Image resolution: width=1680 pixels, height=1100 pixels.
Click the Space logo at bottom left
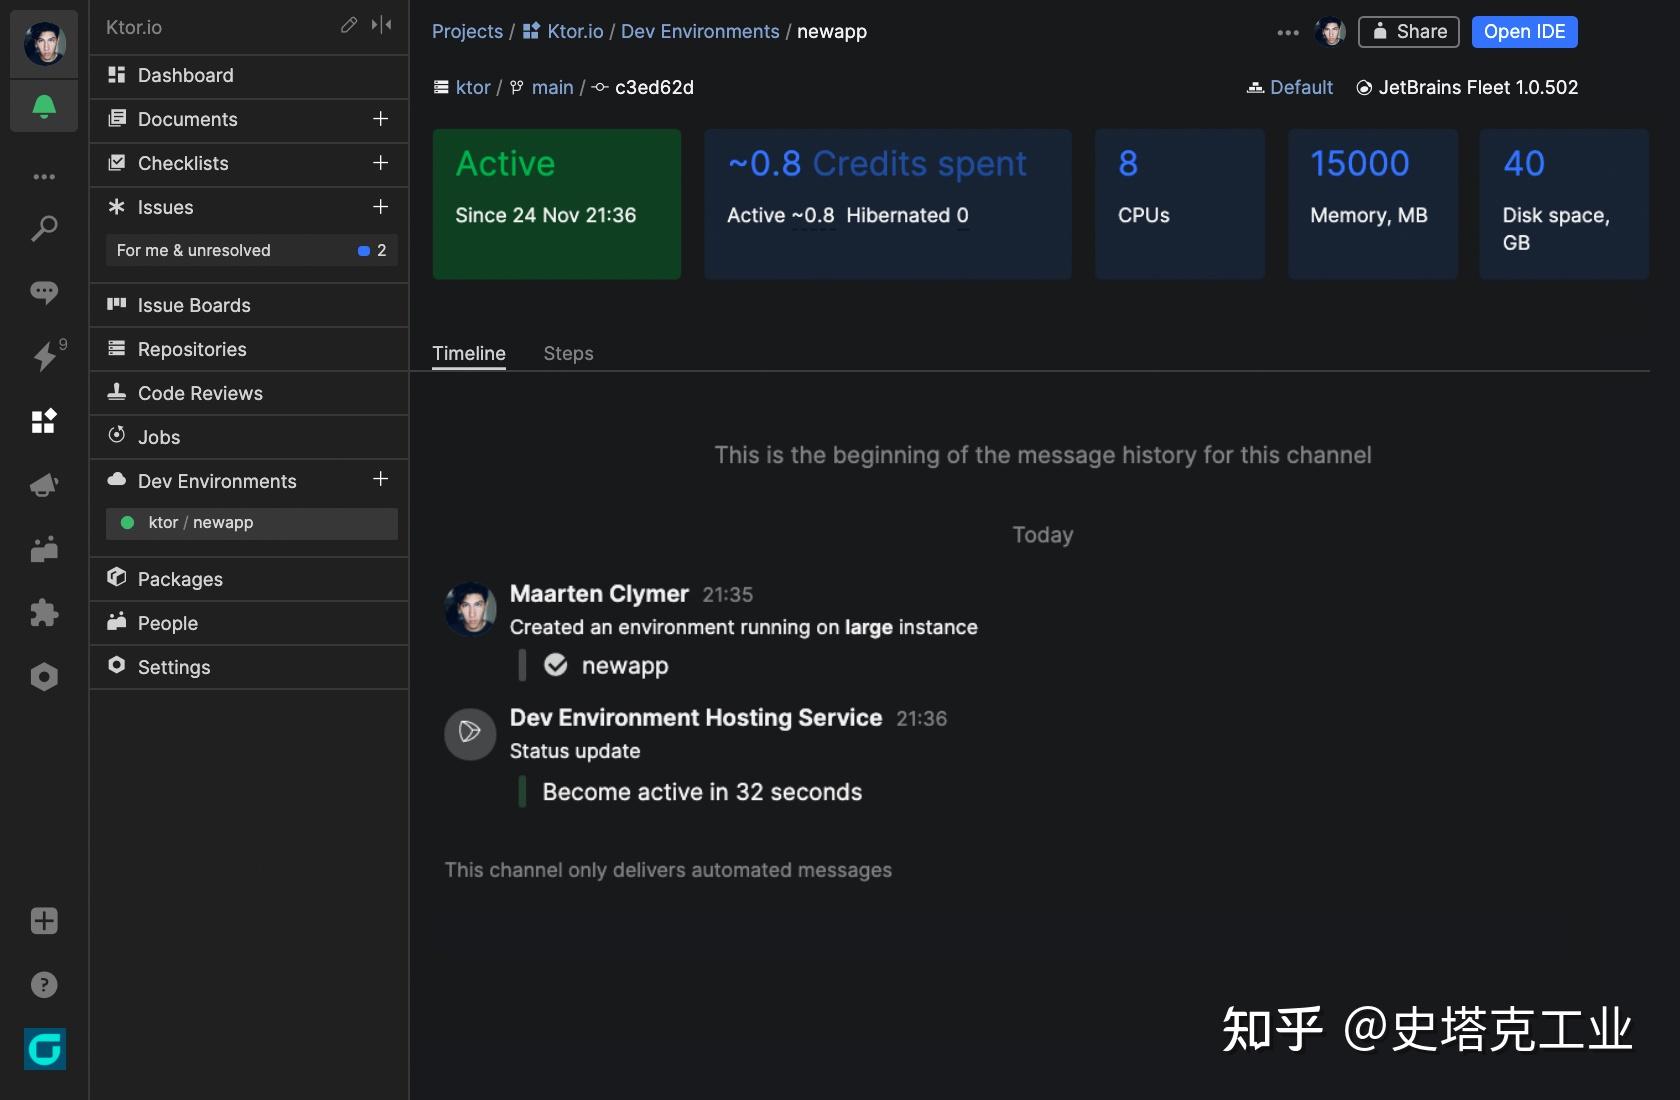45,1049
